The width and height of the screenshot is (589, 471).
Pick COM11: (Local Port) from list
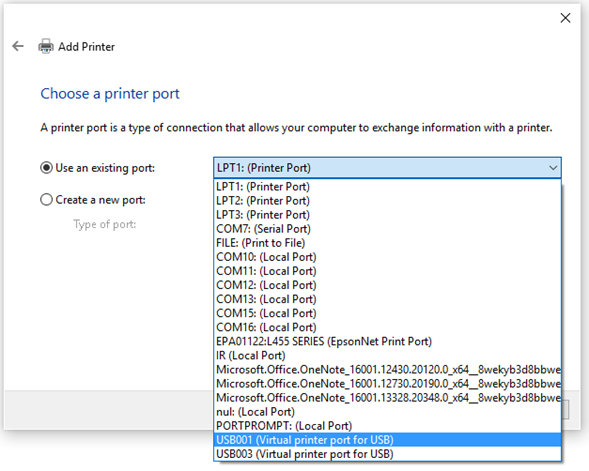pyautogui.click(x=388, y=271)
